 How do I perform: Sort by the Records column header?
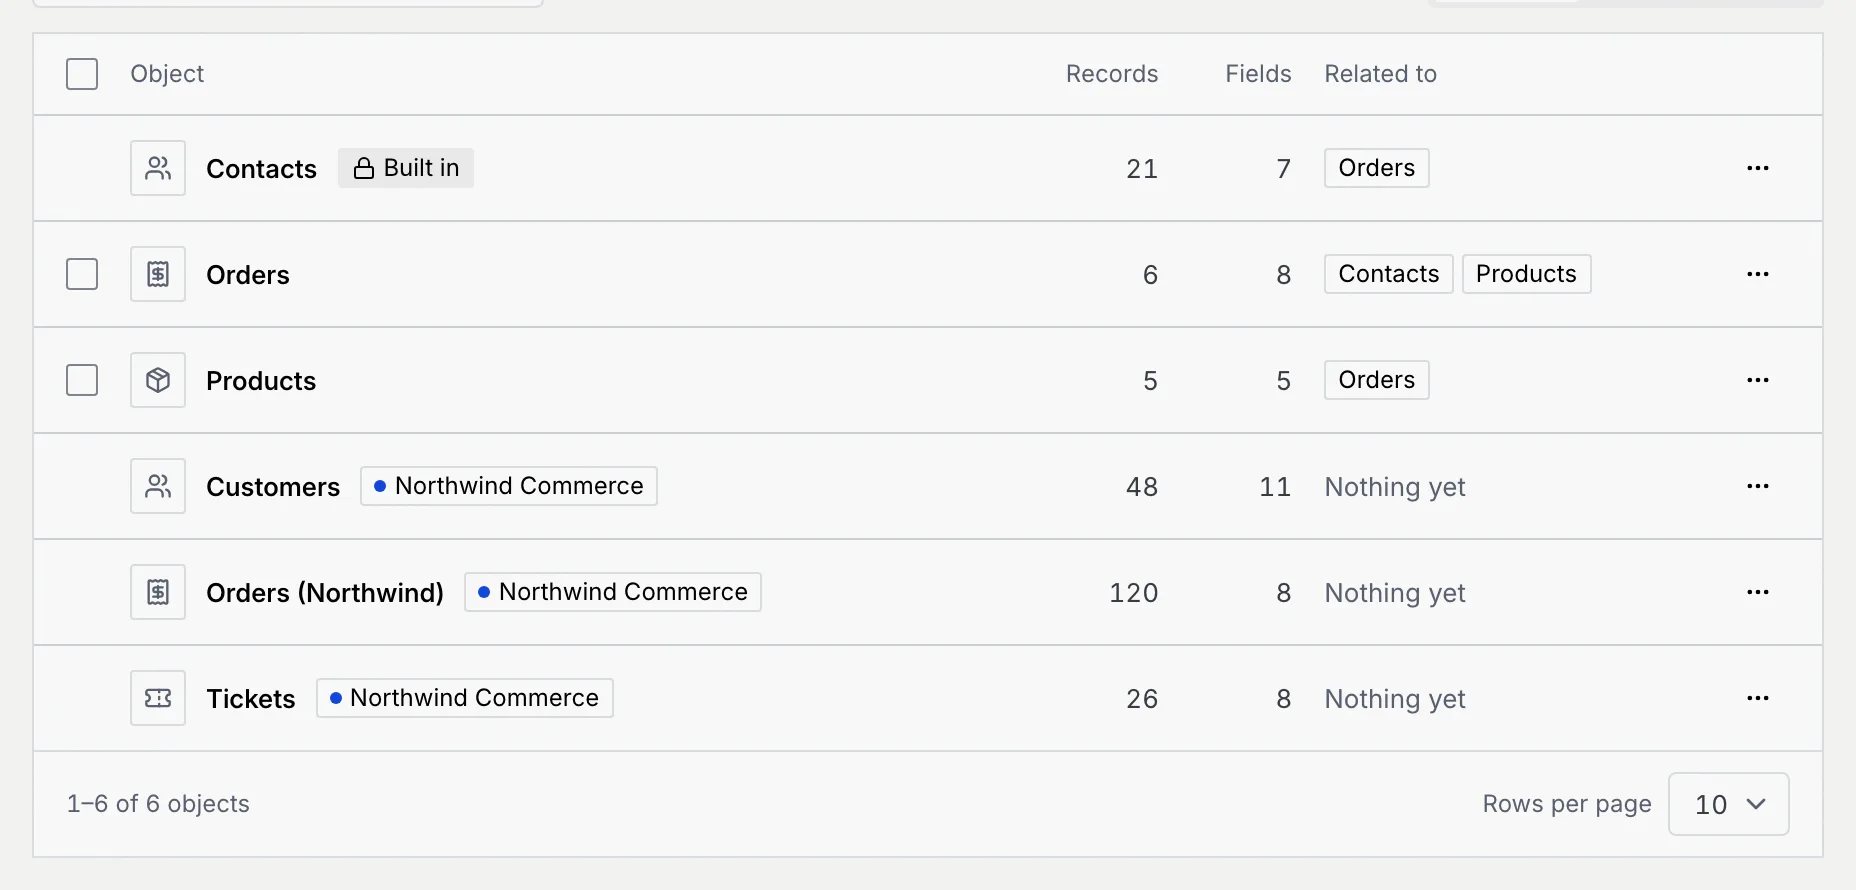[x=1112, y=74]
